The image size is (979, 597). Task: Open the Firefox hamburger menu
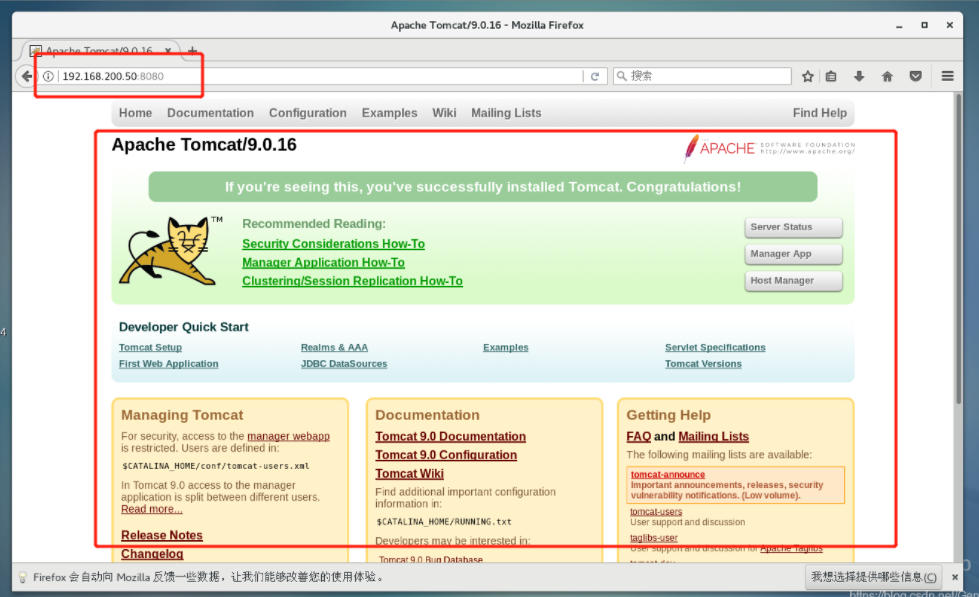[947, 76]
